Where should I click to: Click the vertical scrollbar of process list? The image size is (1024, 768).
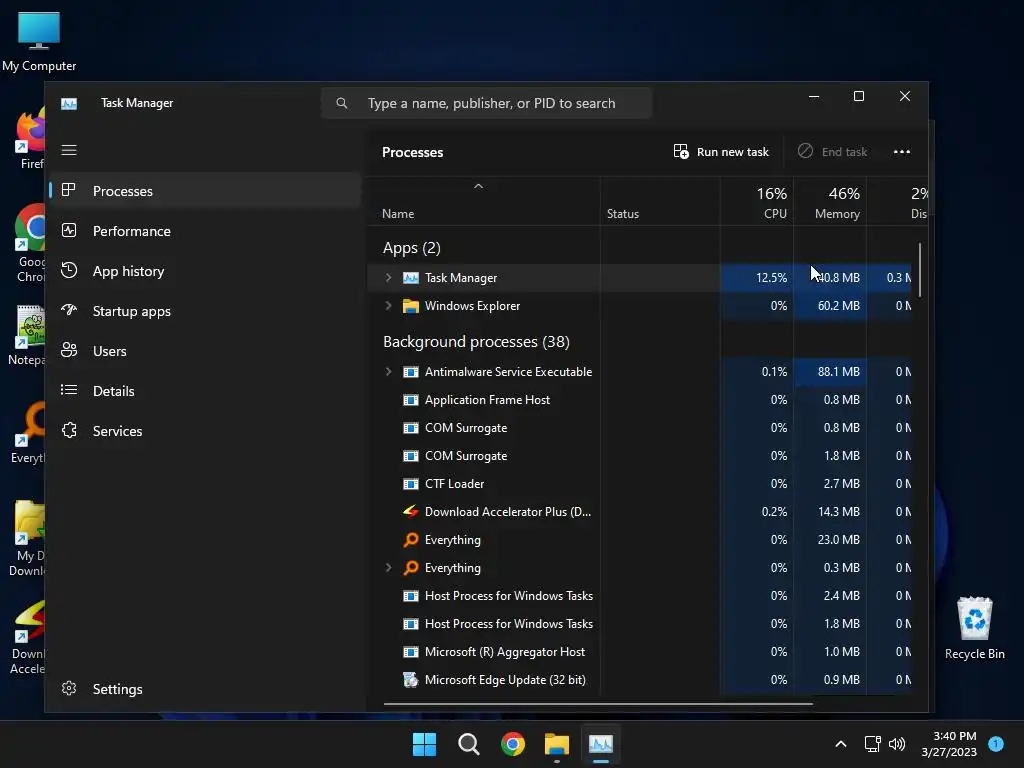click(x=920, y=270)
